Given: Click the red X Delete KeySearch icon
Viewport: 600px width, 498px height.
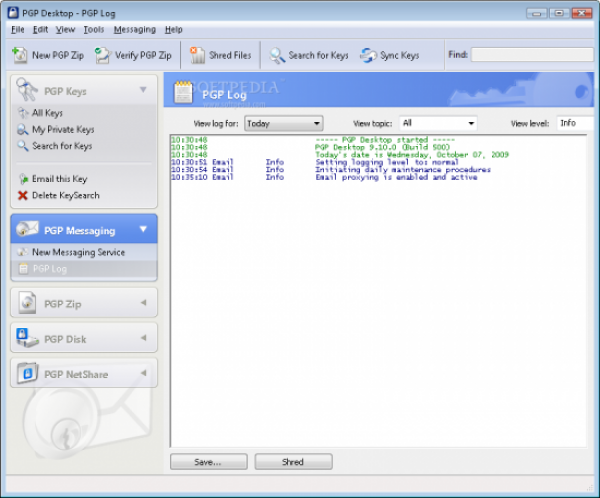Looking at the screenshot, I should click(23, 196).
